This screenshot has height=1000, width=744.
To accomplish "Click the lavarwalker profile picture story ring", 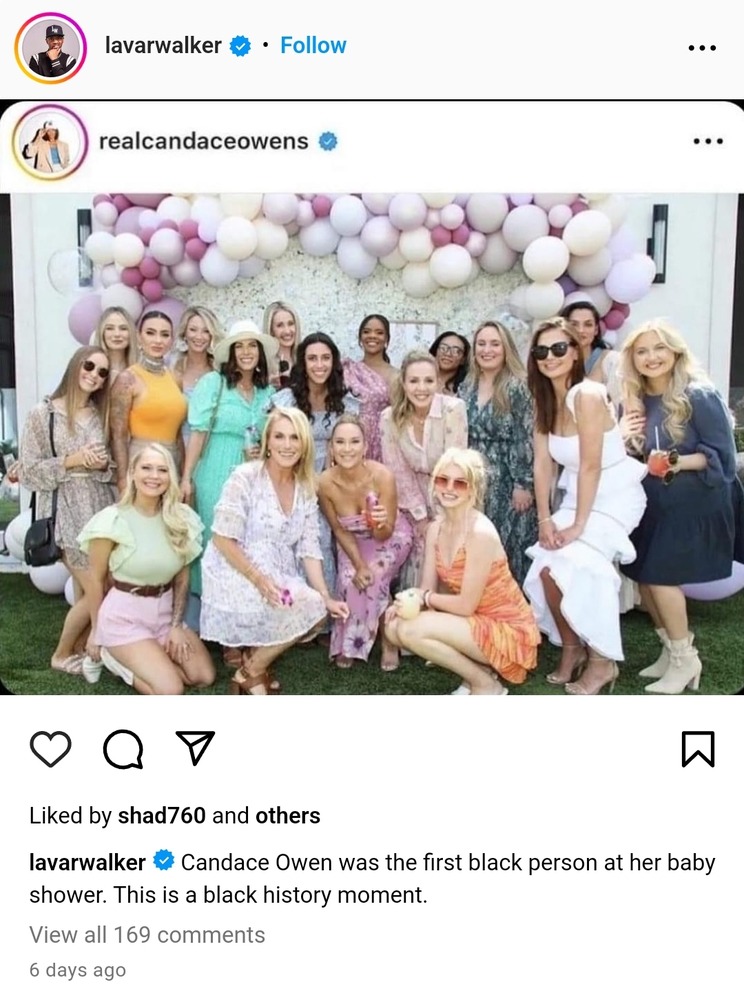I will [50, 48].
